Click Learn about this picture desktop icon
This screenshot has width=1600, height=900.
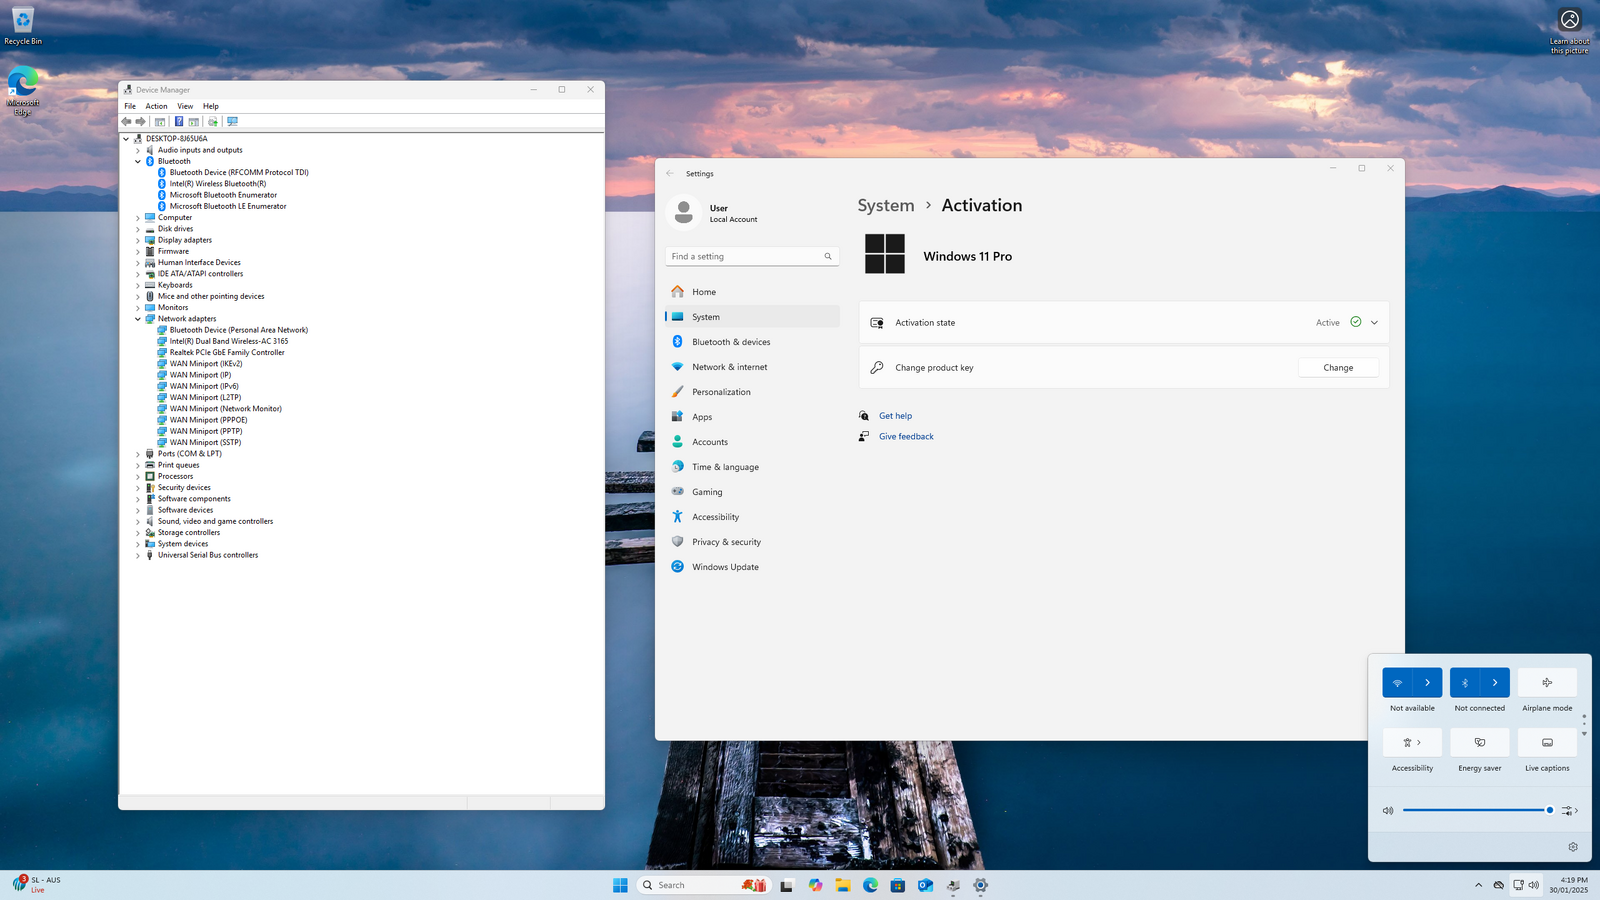[x=1570, y=32]
